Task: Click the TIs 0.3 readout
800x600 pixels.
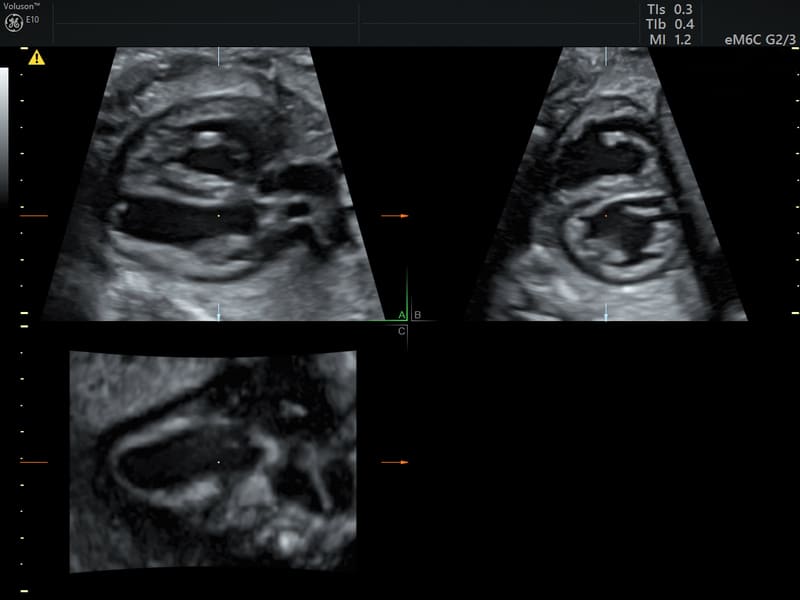Action: (x=670, y=9)
